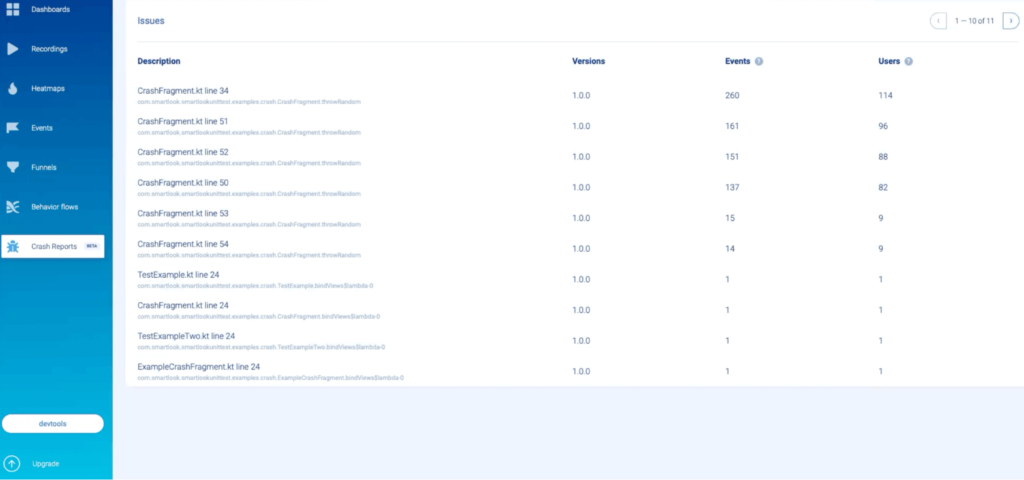The height and width of the screenshot is (480, 1024).
Task: Click the Recordings play icon
Action: tap(13, 48)
